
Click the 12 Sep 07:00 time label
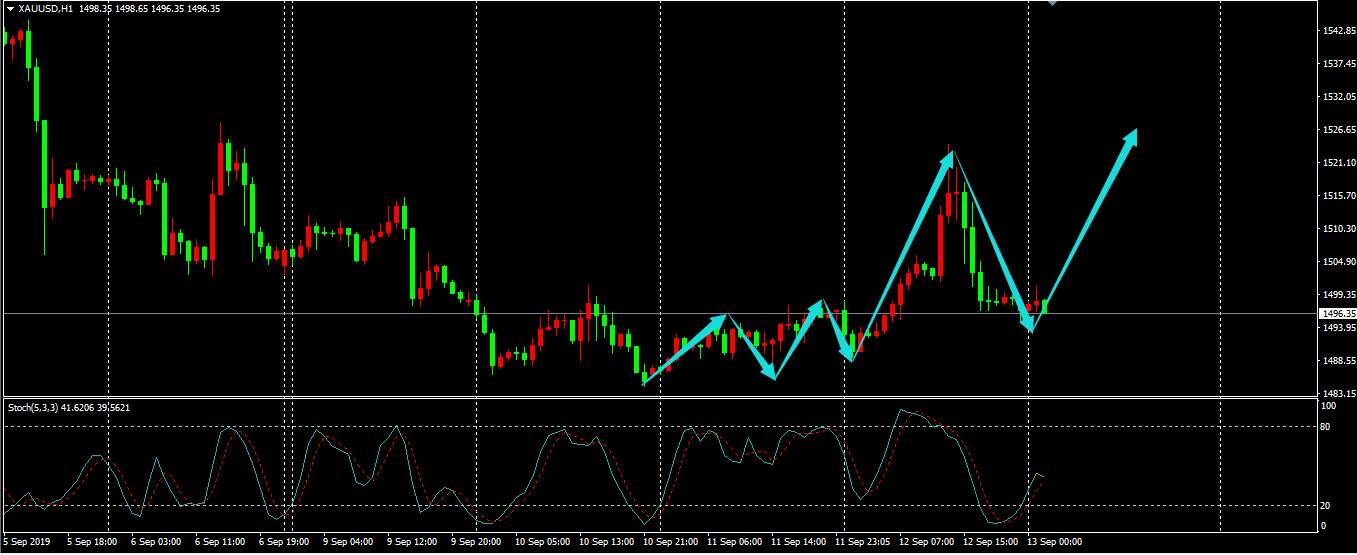(927, 542)
